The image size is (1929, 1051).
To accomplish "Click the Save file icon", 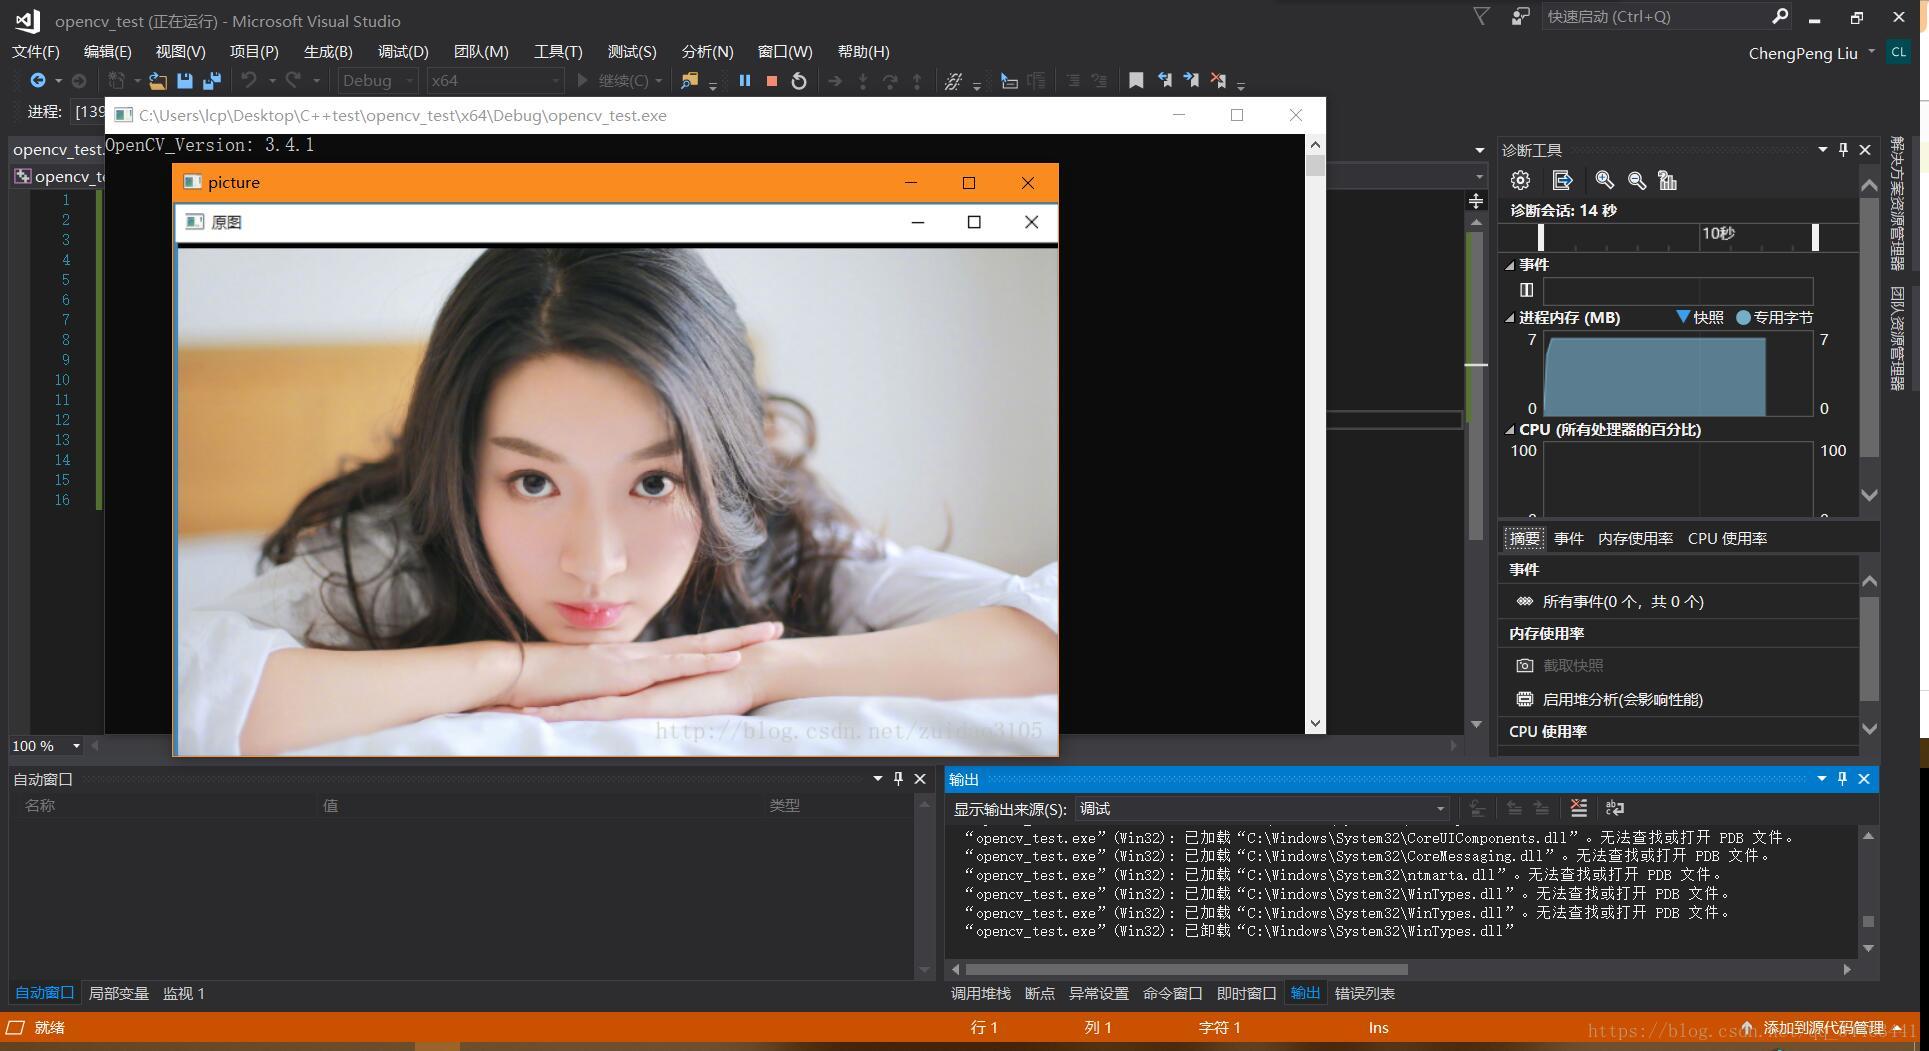I will coord(185,81).
